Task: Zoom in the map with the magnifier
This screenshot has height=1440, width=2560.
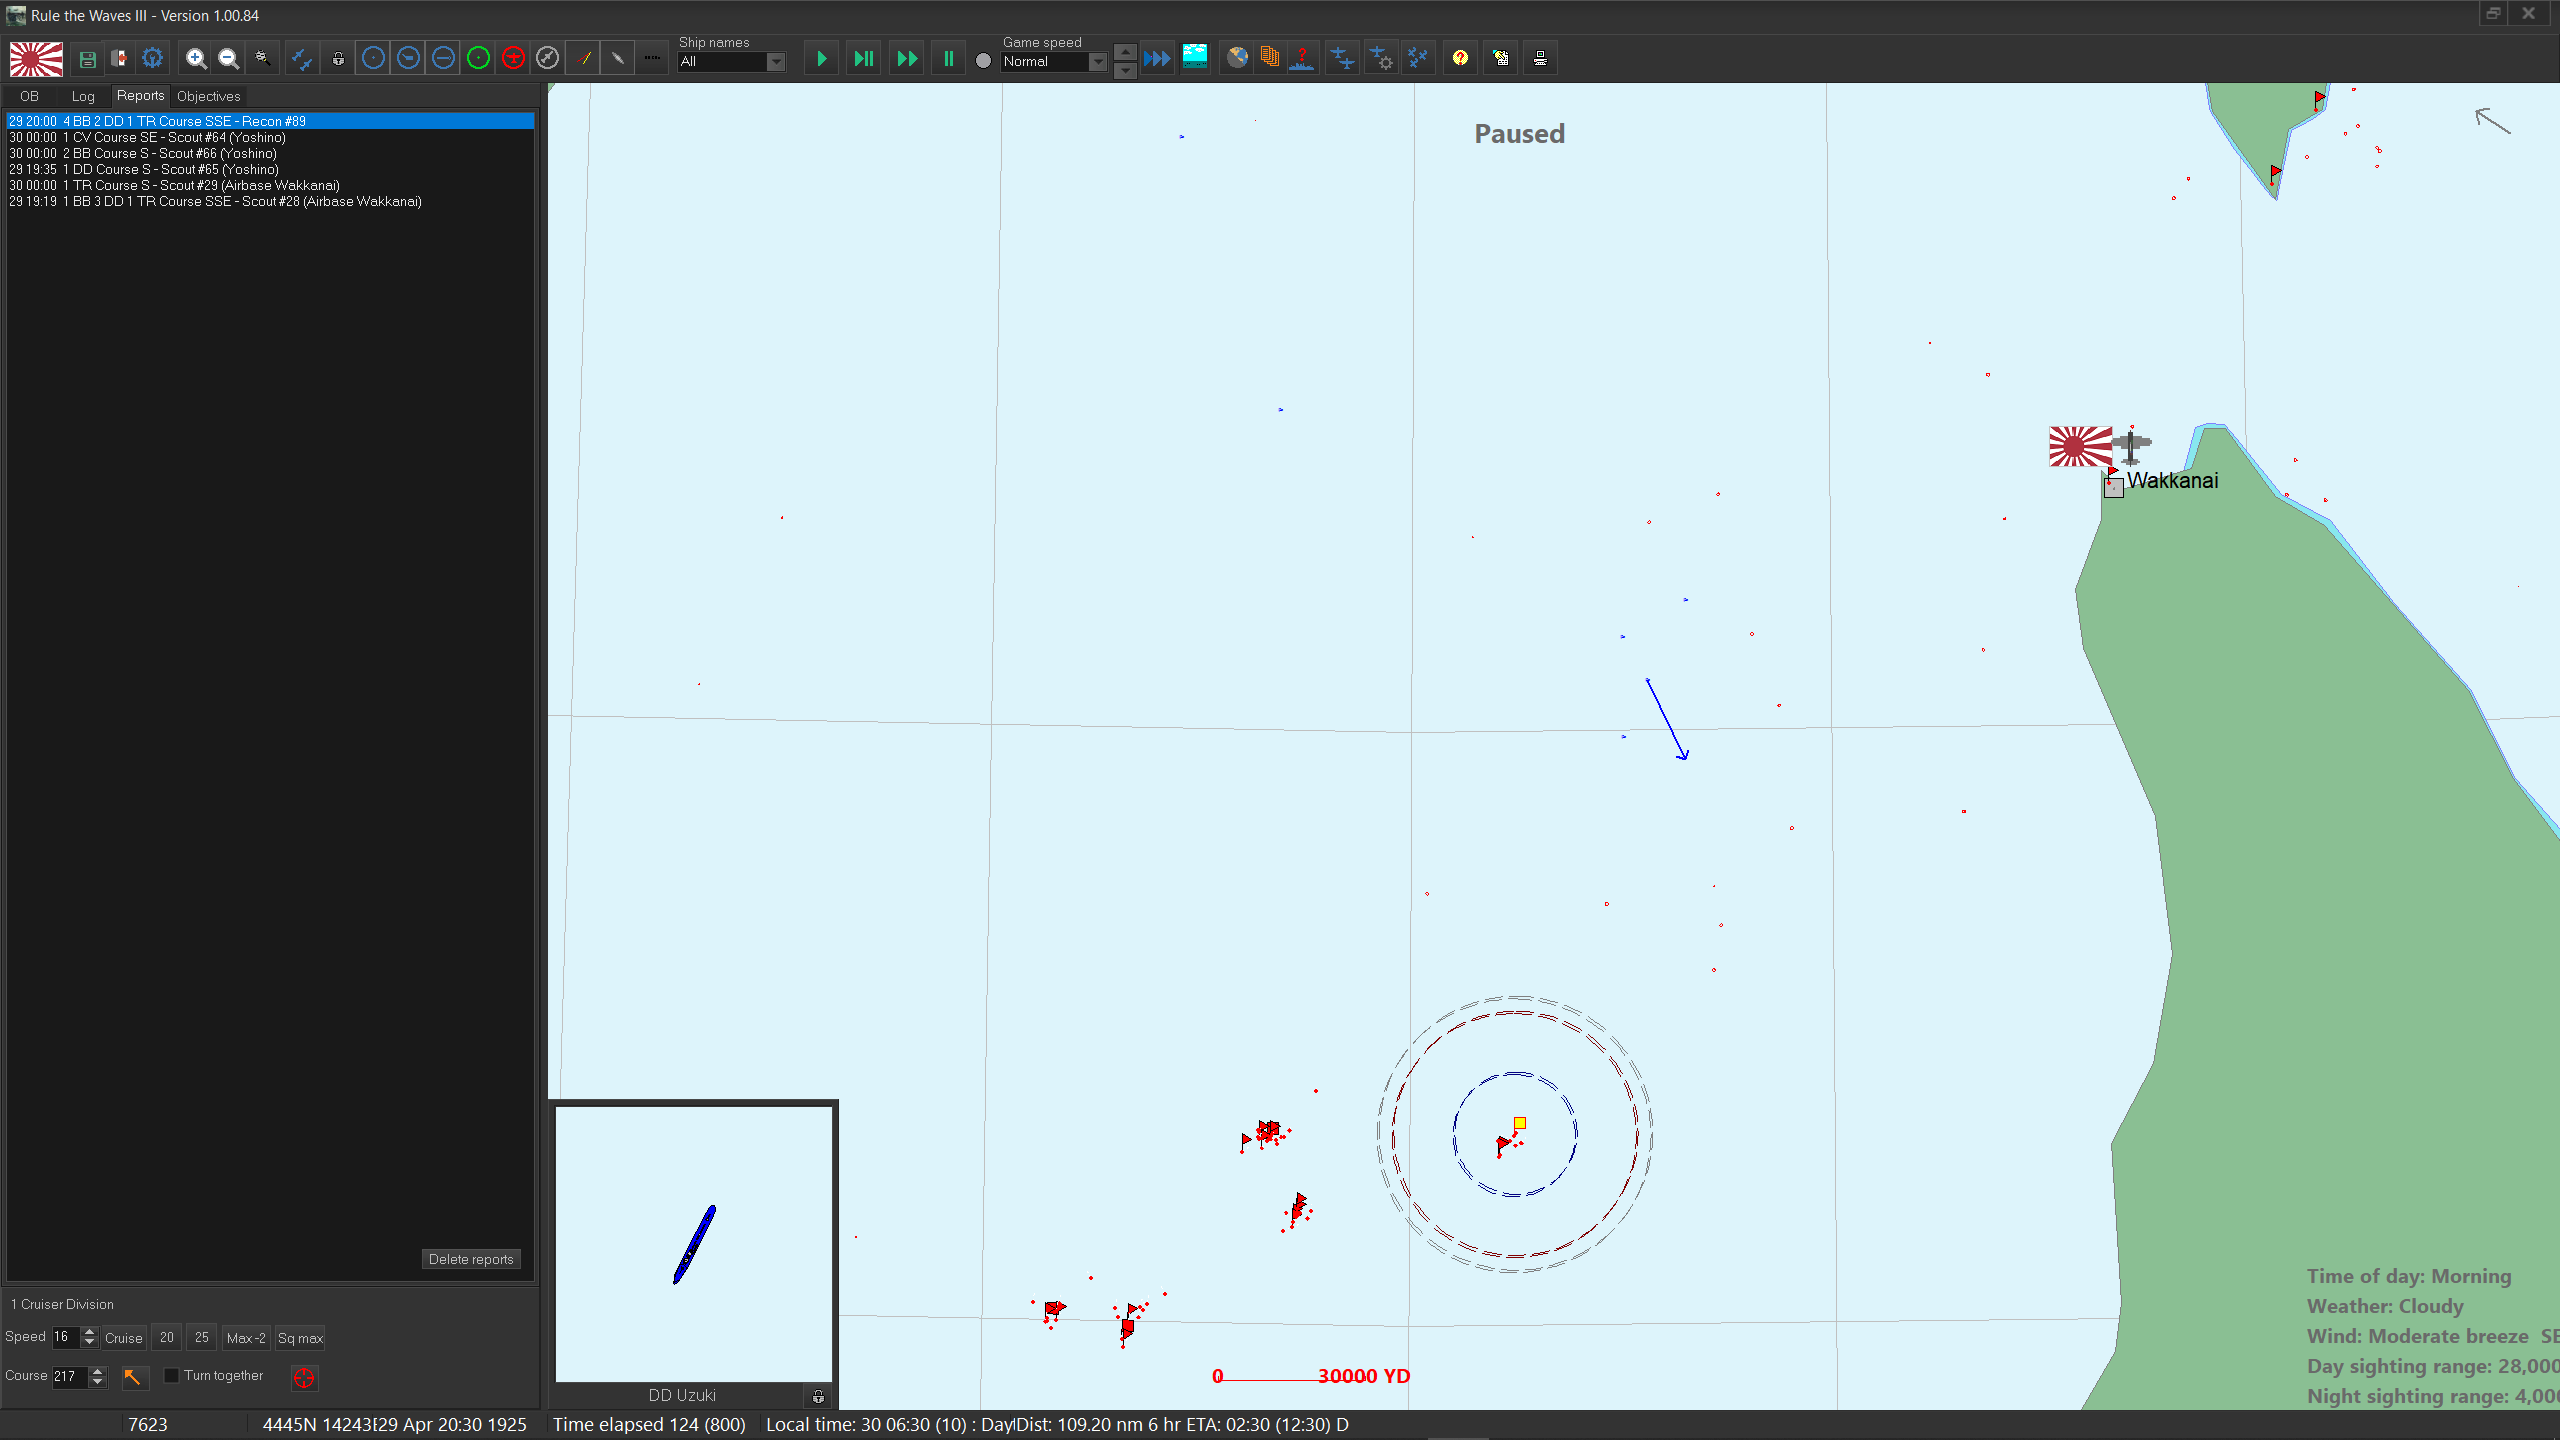Action: [196, 59]
